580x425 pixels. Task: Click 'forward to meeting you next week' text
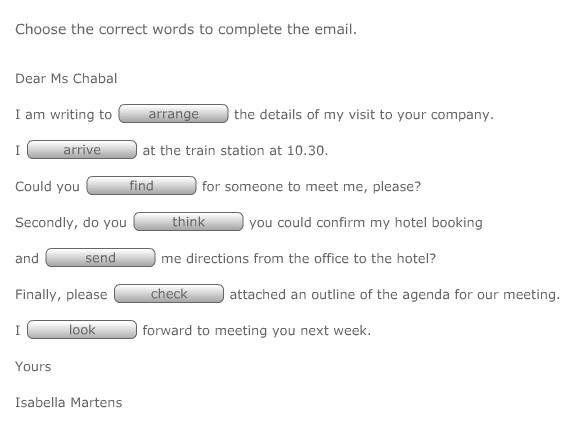pos(255,331)
